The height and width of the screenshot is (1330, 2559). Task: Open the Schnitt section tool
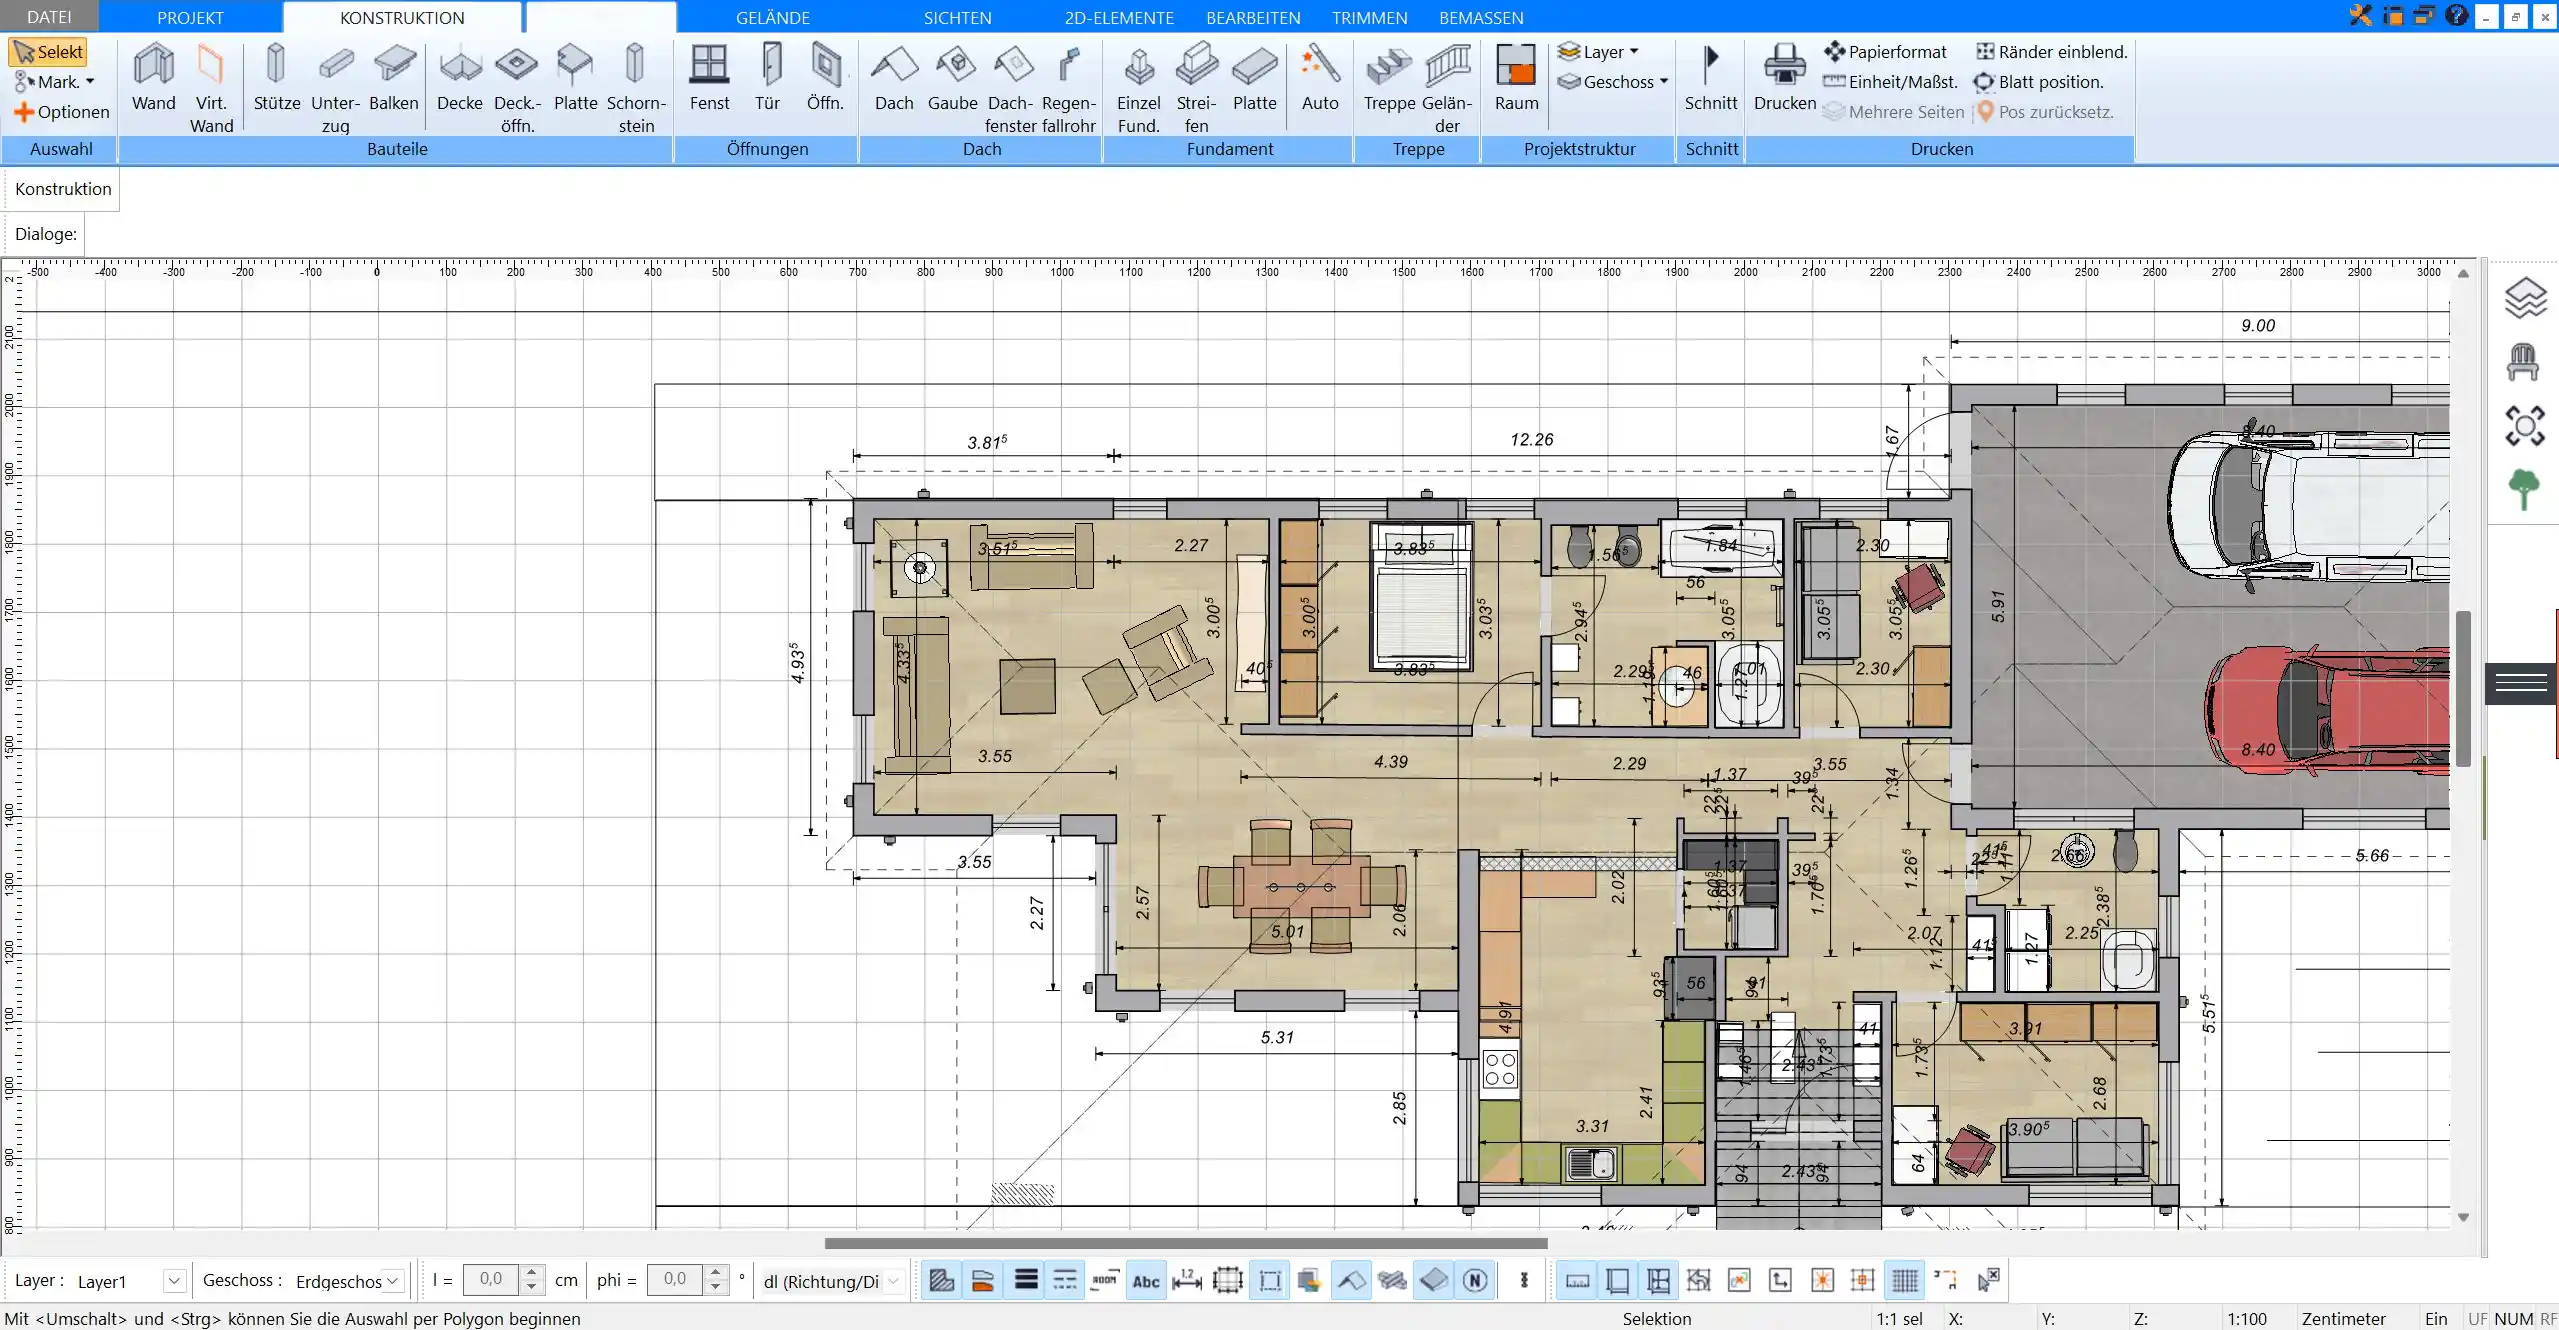tap(1710, 78)
